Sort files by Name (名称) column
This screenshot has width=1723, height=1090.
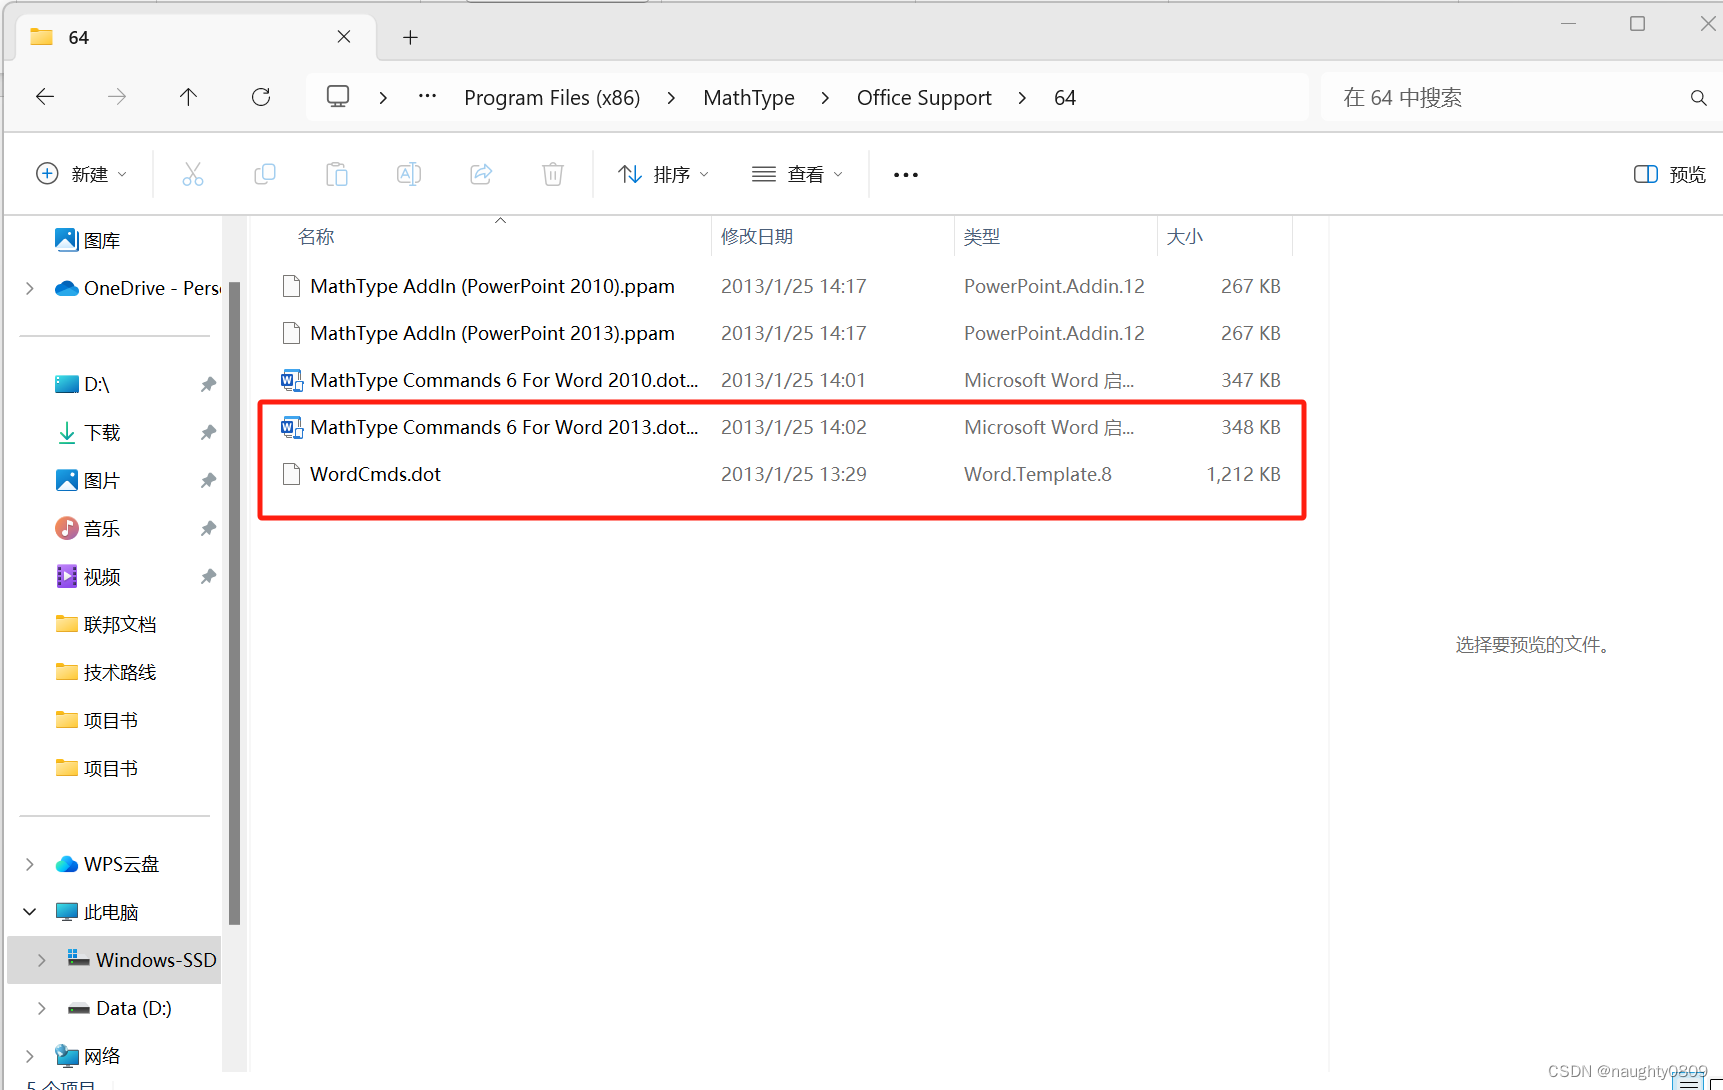coord(316,237)
